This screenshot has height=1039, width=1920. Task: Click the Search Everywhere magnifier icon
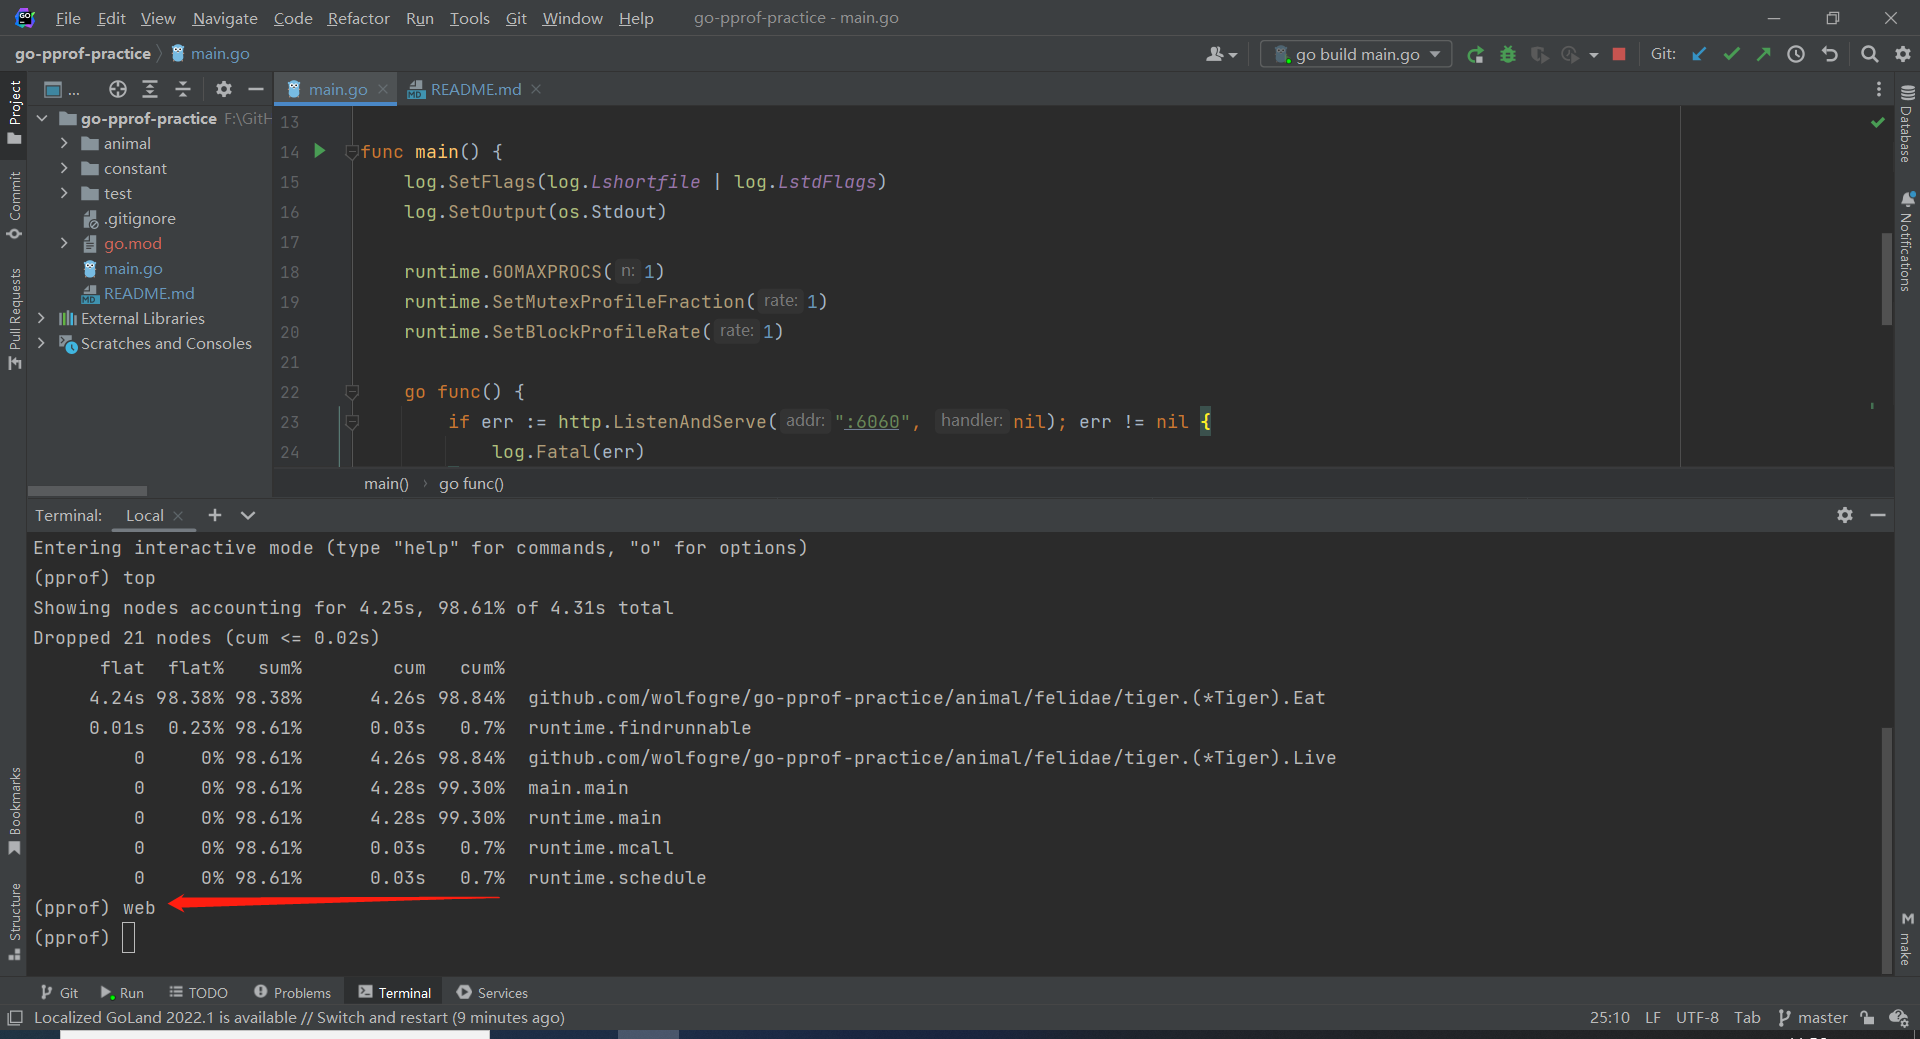(1869, 55)
